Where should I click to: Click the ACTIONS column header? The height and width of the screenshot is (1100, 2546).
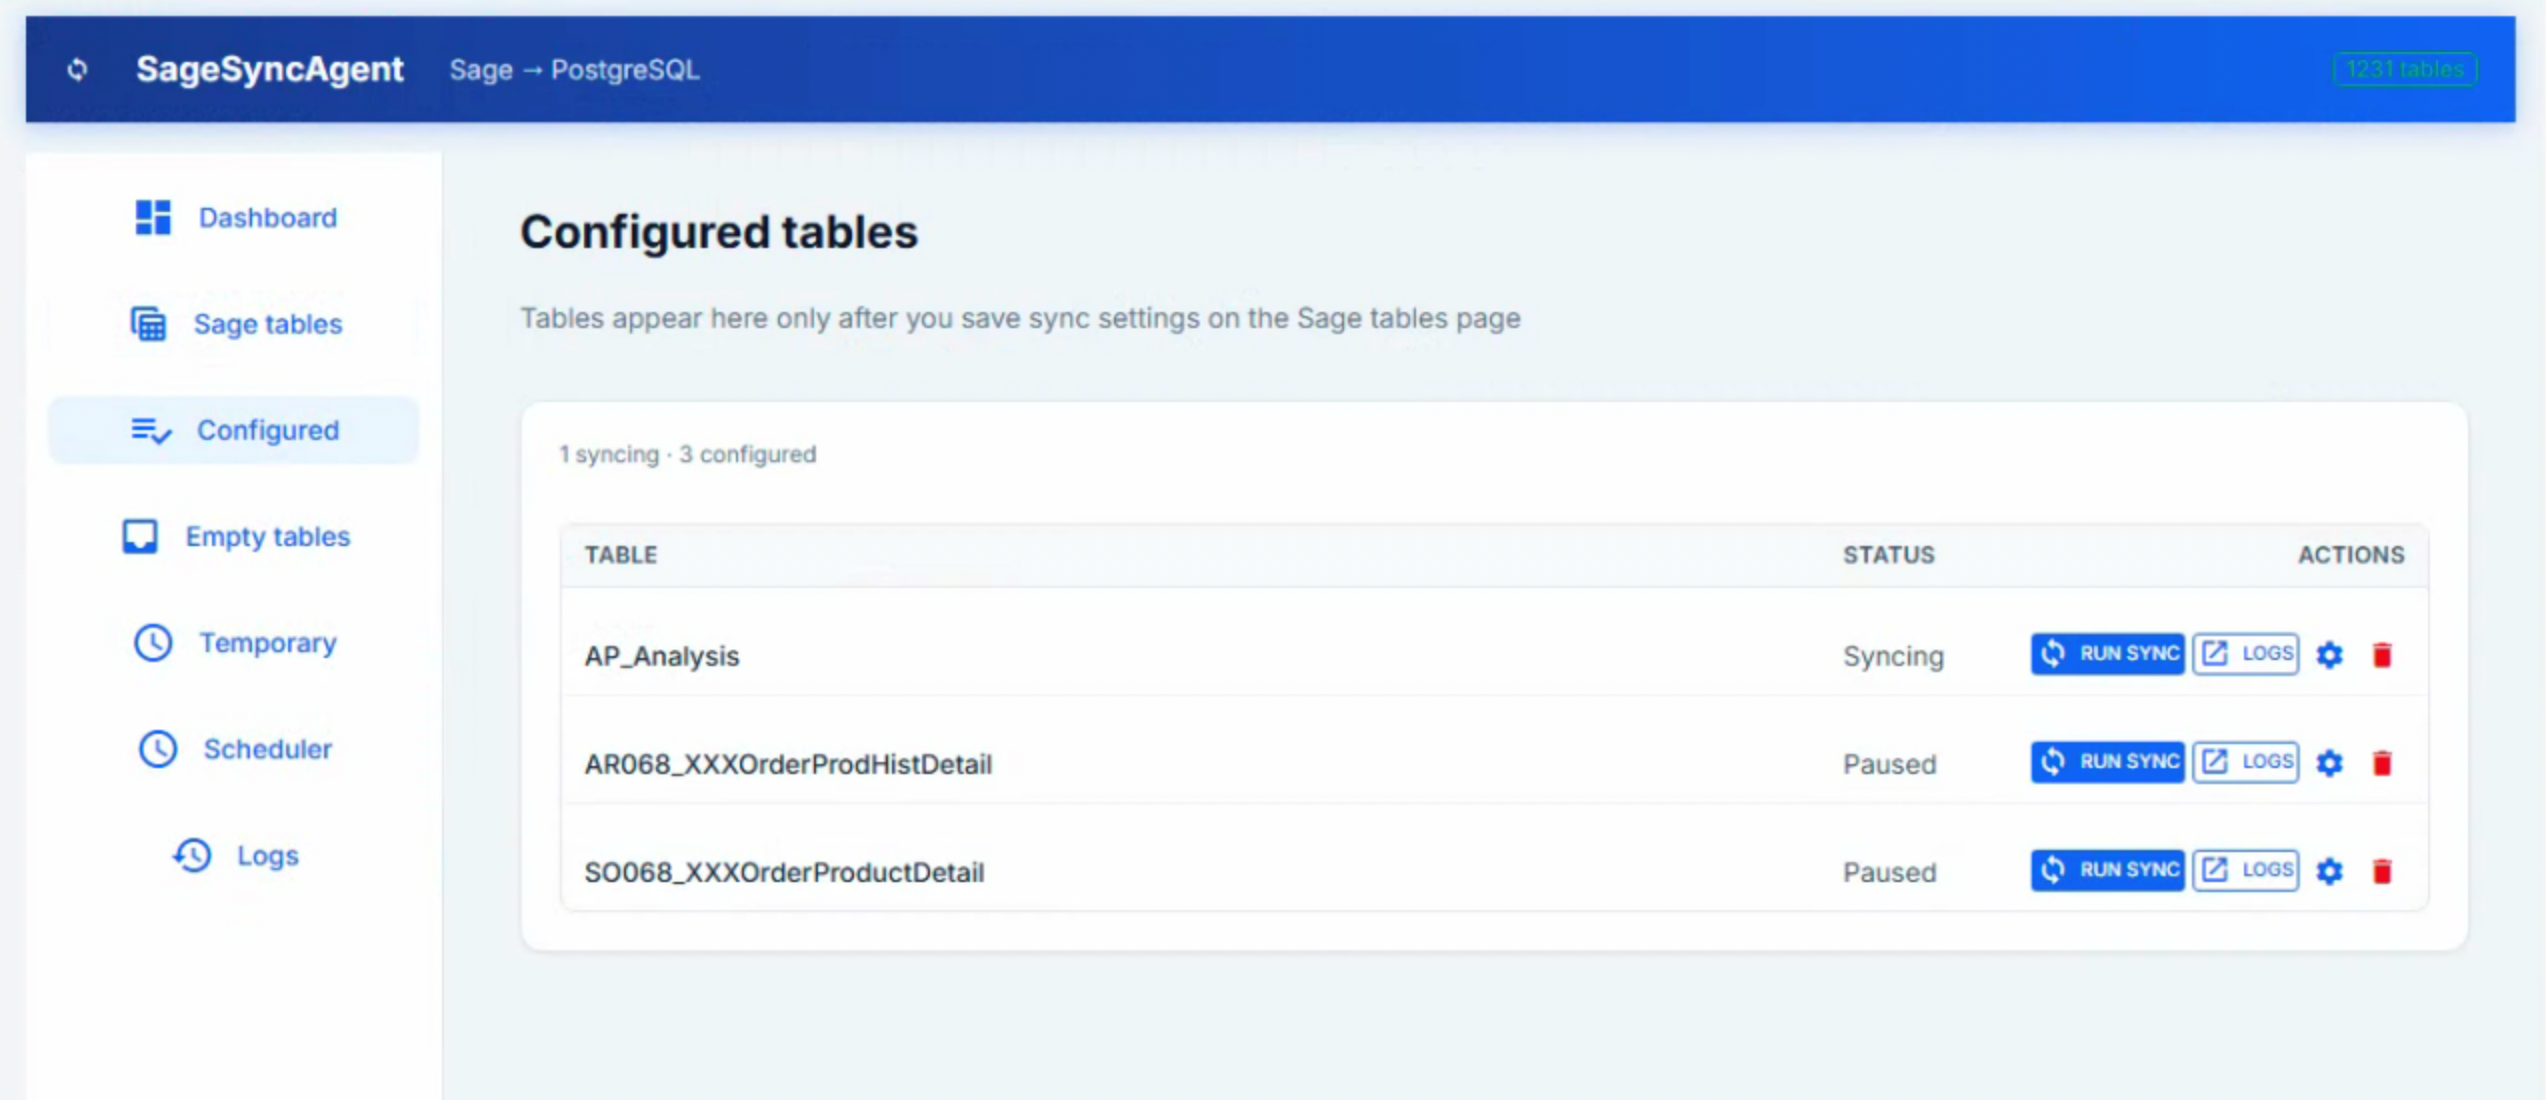click(x=2351, y=555)
